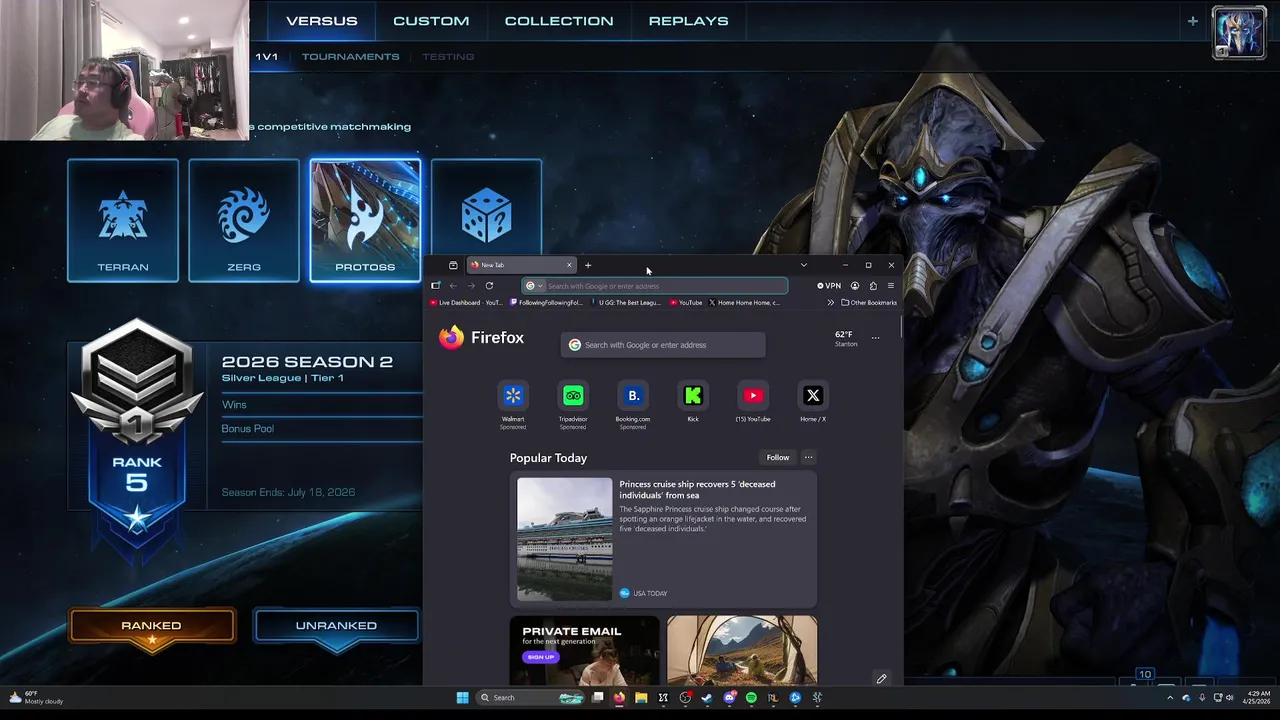Open the Princess cruise ship article headline
Viewport: 1280px width, 720px height.
(697, 490)
